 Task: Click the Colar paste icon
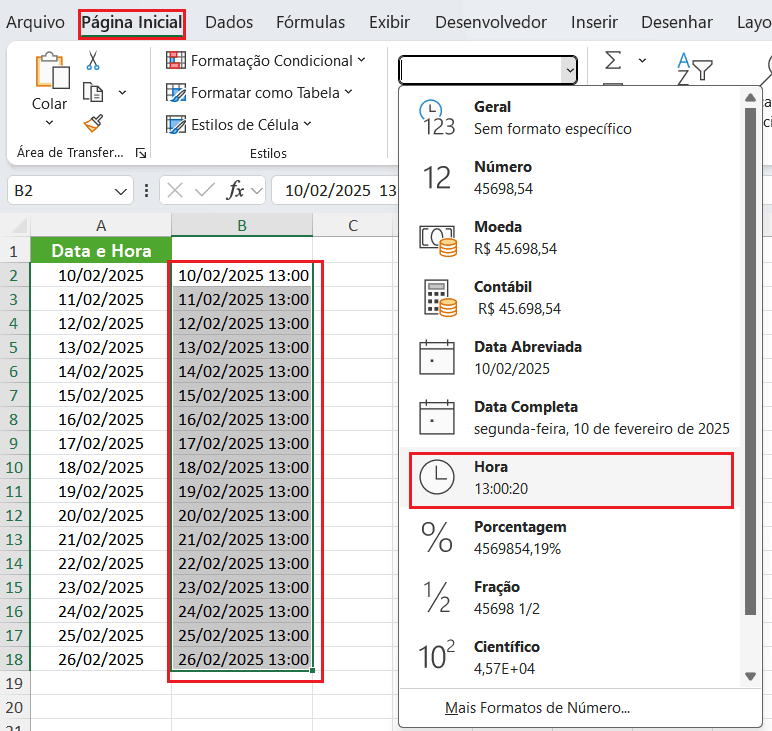point(49,73)
